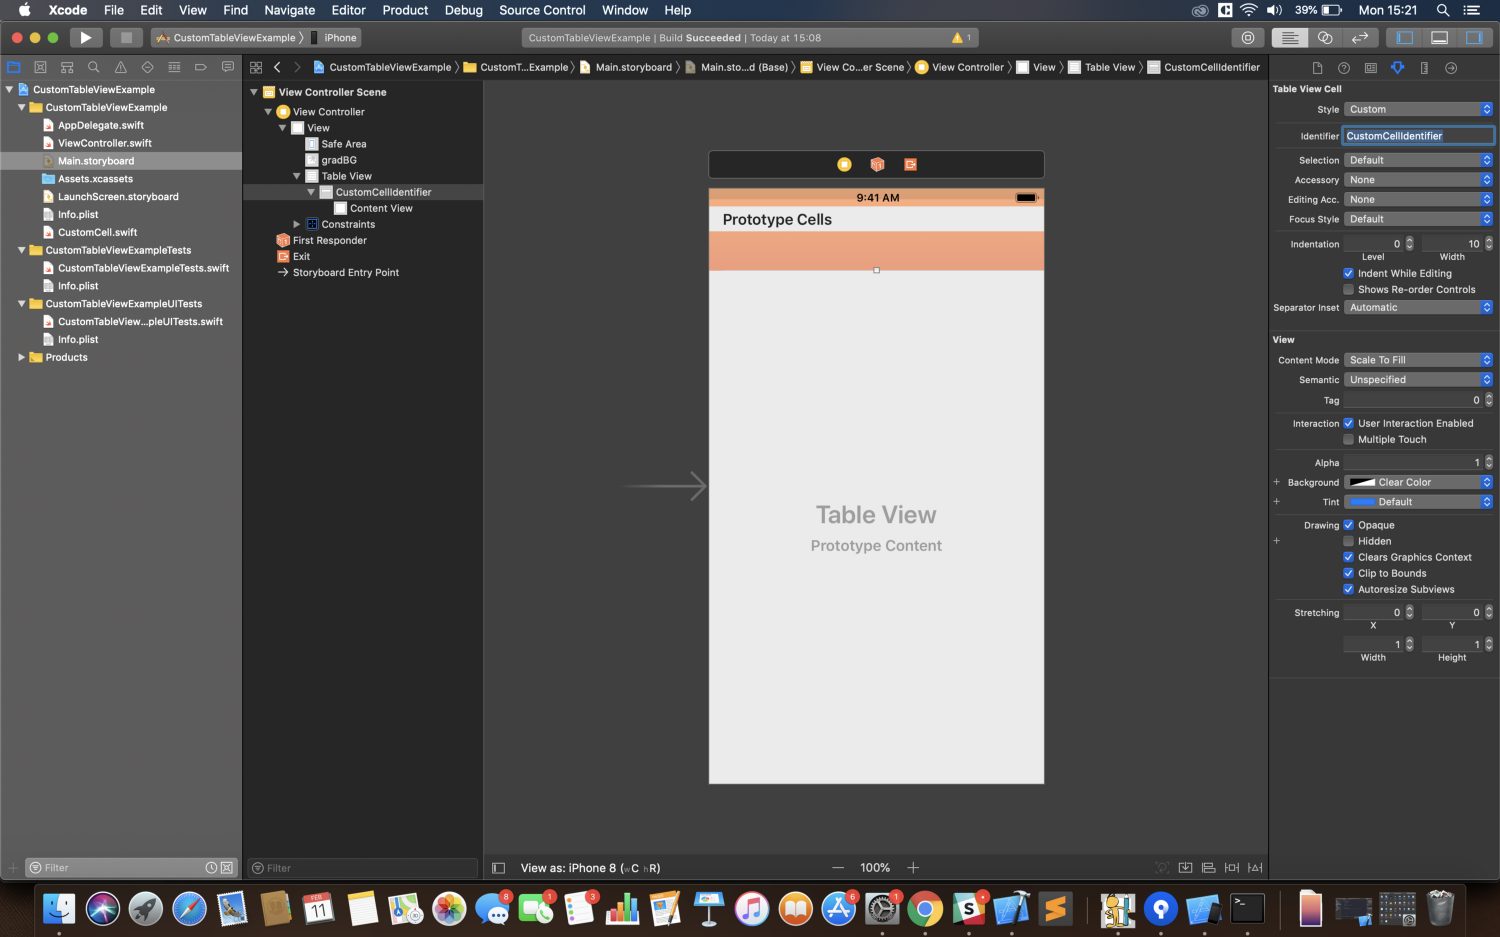Collapse the Table View outline row

(x=296, y=176)
